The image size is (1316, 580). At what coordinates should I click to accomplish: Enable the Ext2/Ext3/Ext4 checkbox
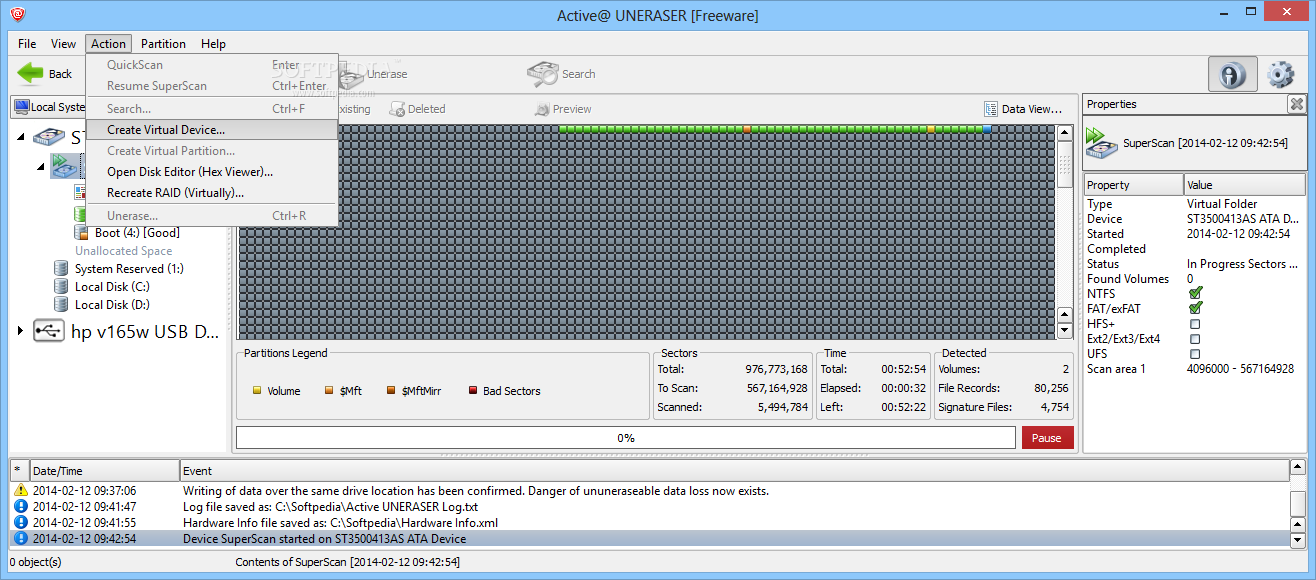click(1195, 339)
